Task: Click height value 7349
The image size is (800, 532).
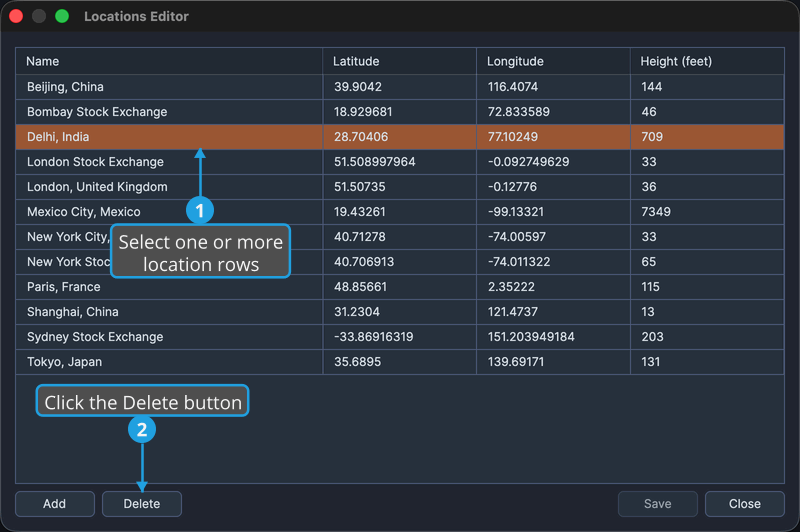Action: 656,212
